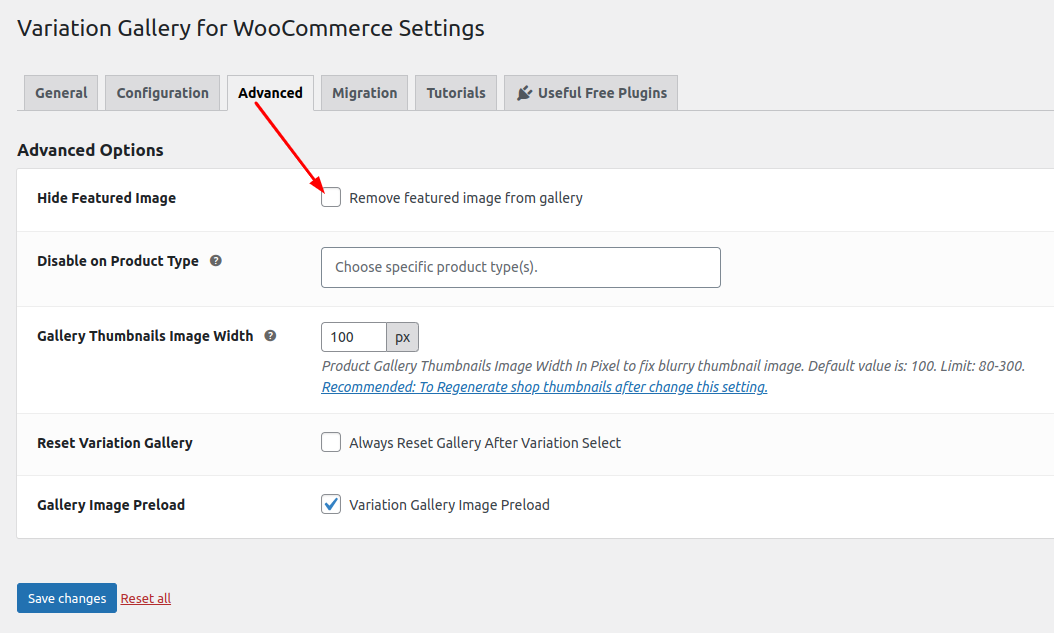Viewport: 1054px width, 633px height.
Task: Click the Hide Featured Image label
Action: pyautogui.click(x=106, y=198)
